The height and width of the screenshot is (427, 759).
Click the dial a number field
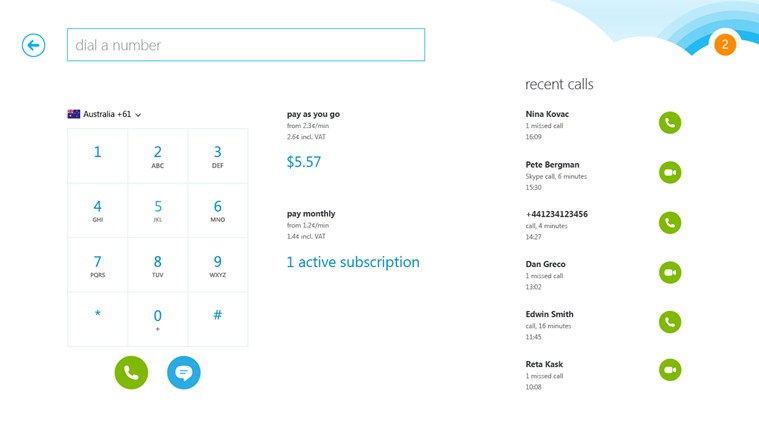tap(246, 45)
